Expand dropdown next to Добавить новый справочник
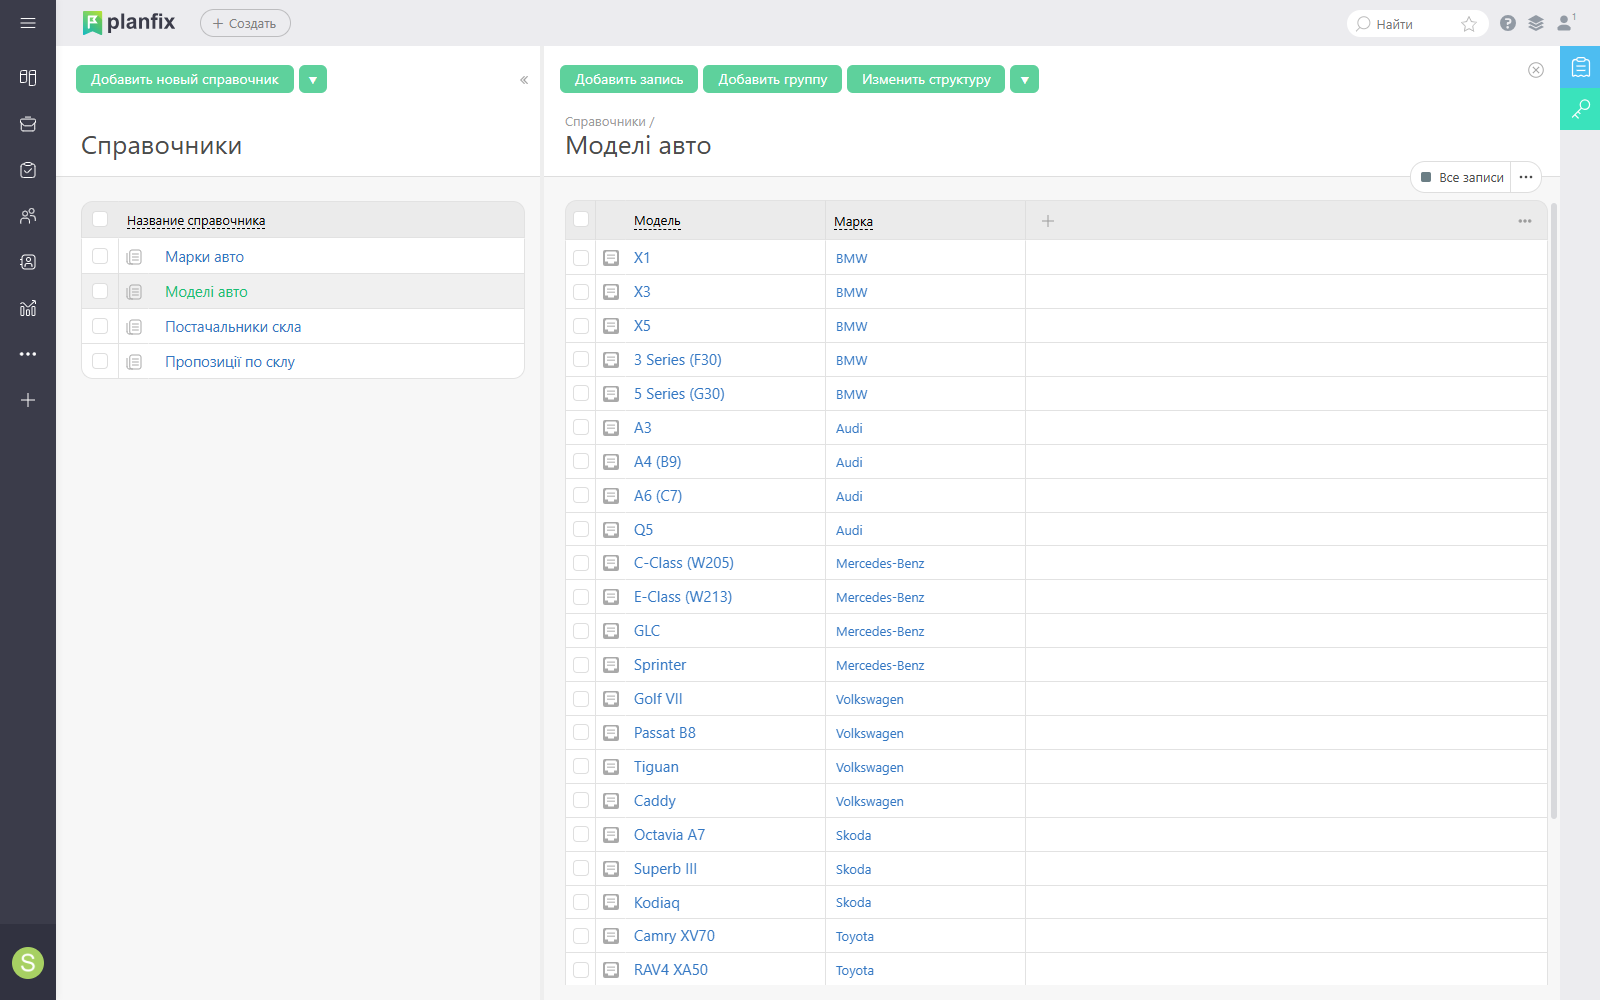 (313, 79)
